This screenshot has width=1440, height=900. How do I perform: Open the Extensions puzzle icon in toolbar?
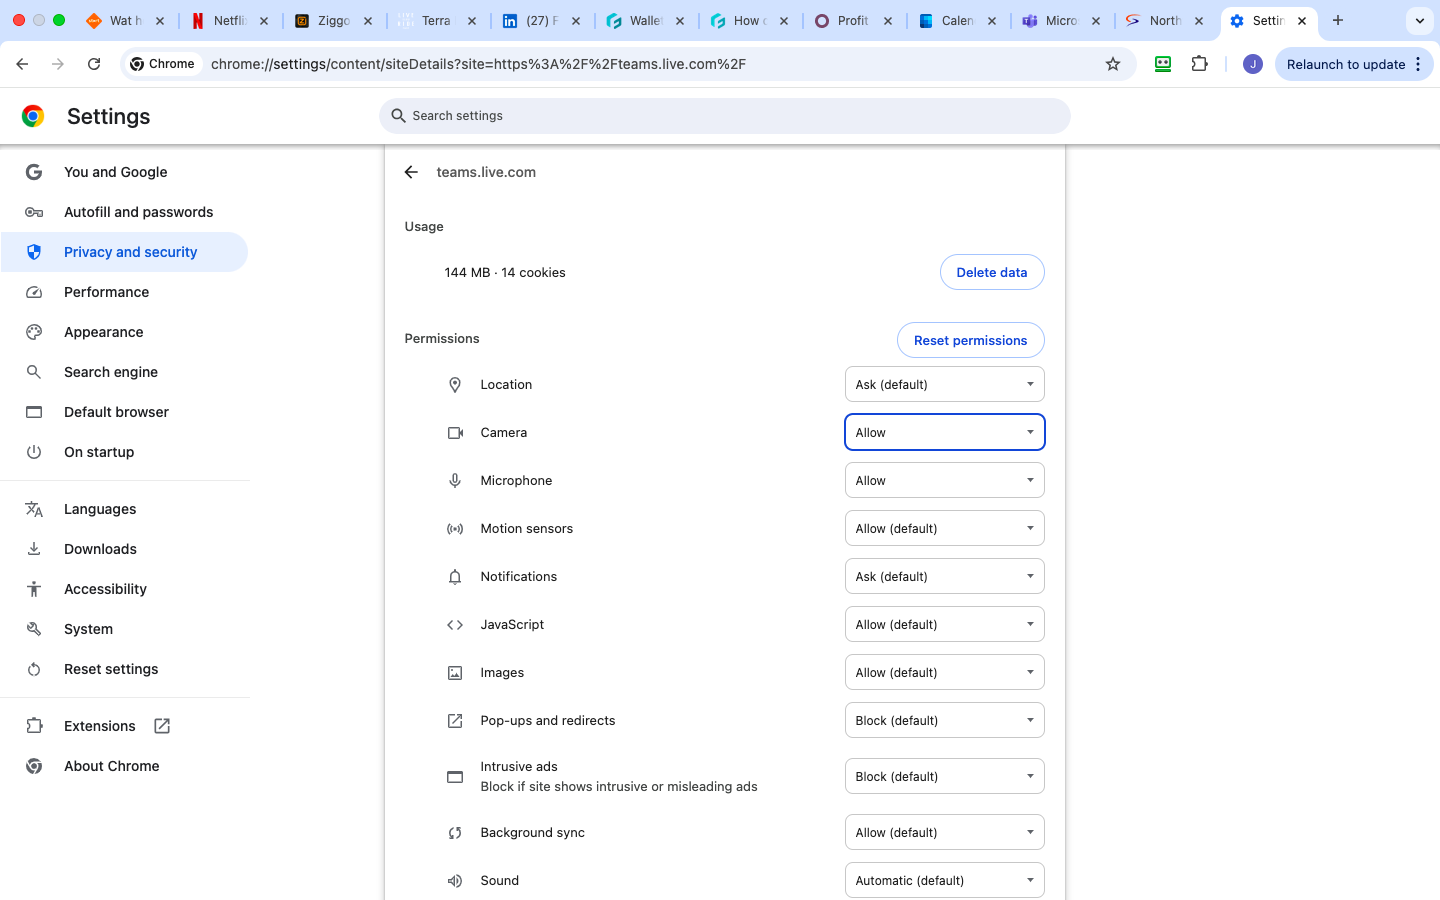(1199, 64)
